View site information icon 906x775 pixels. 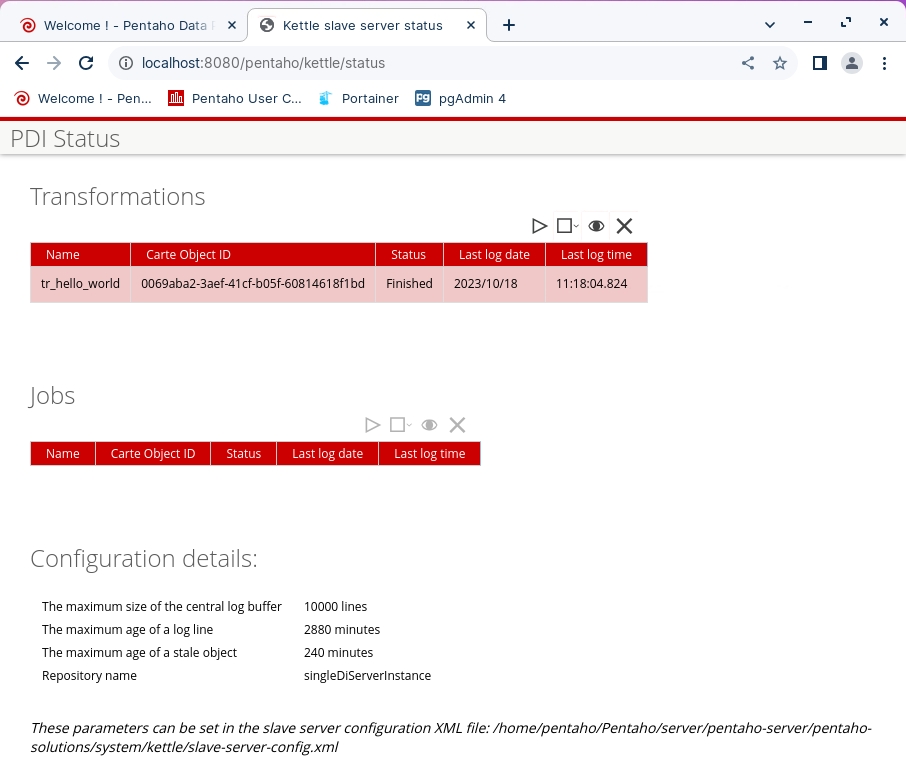(125, 63)
